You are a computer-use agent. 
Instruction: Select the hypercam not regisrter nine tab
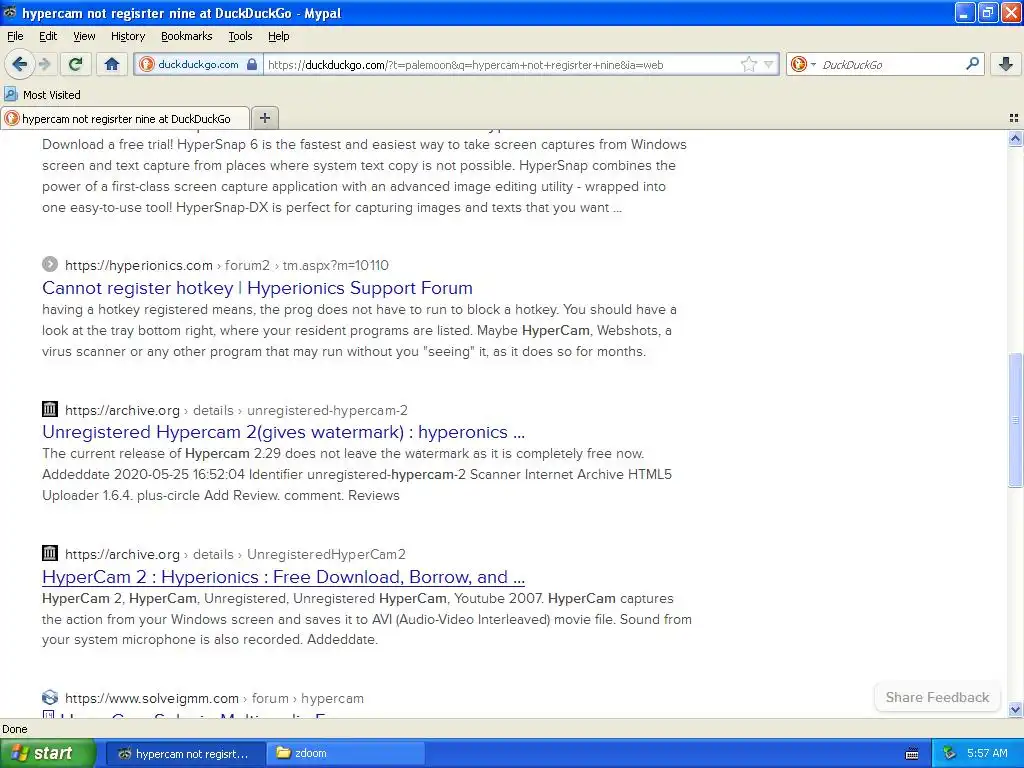point(125,118)
